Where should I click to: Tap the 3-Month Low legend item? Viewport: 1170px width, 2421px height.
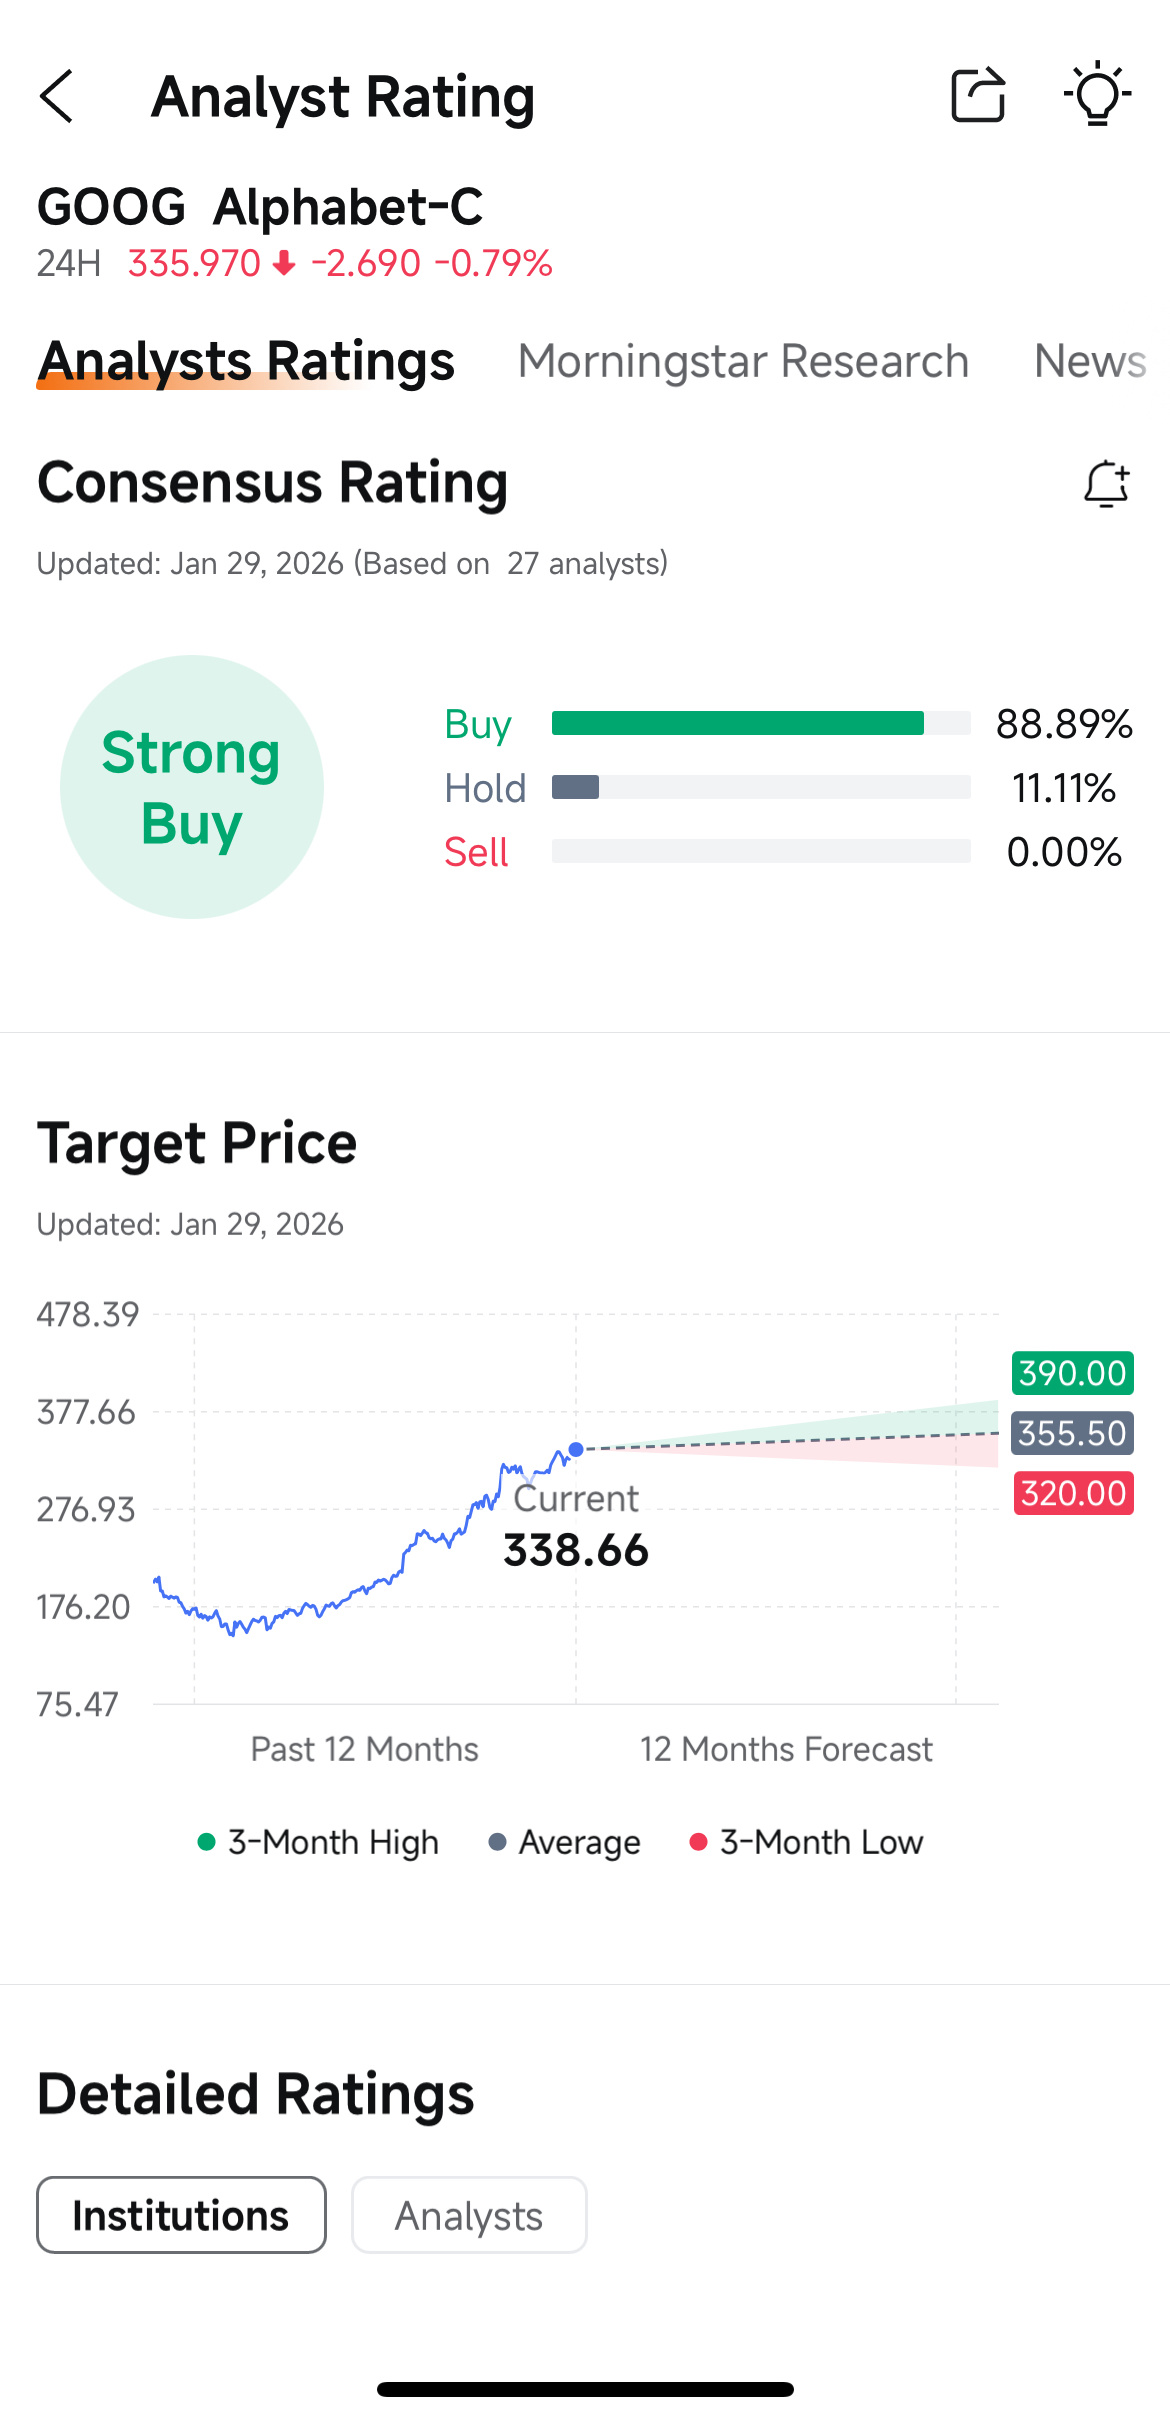pyautogui.click(x=807, y=1842)
